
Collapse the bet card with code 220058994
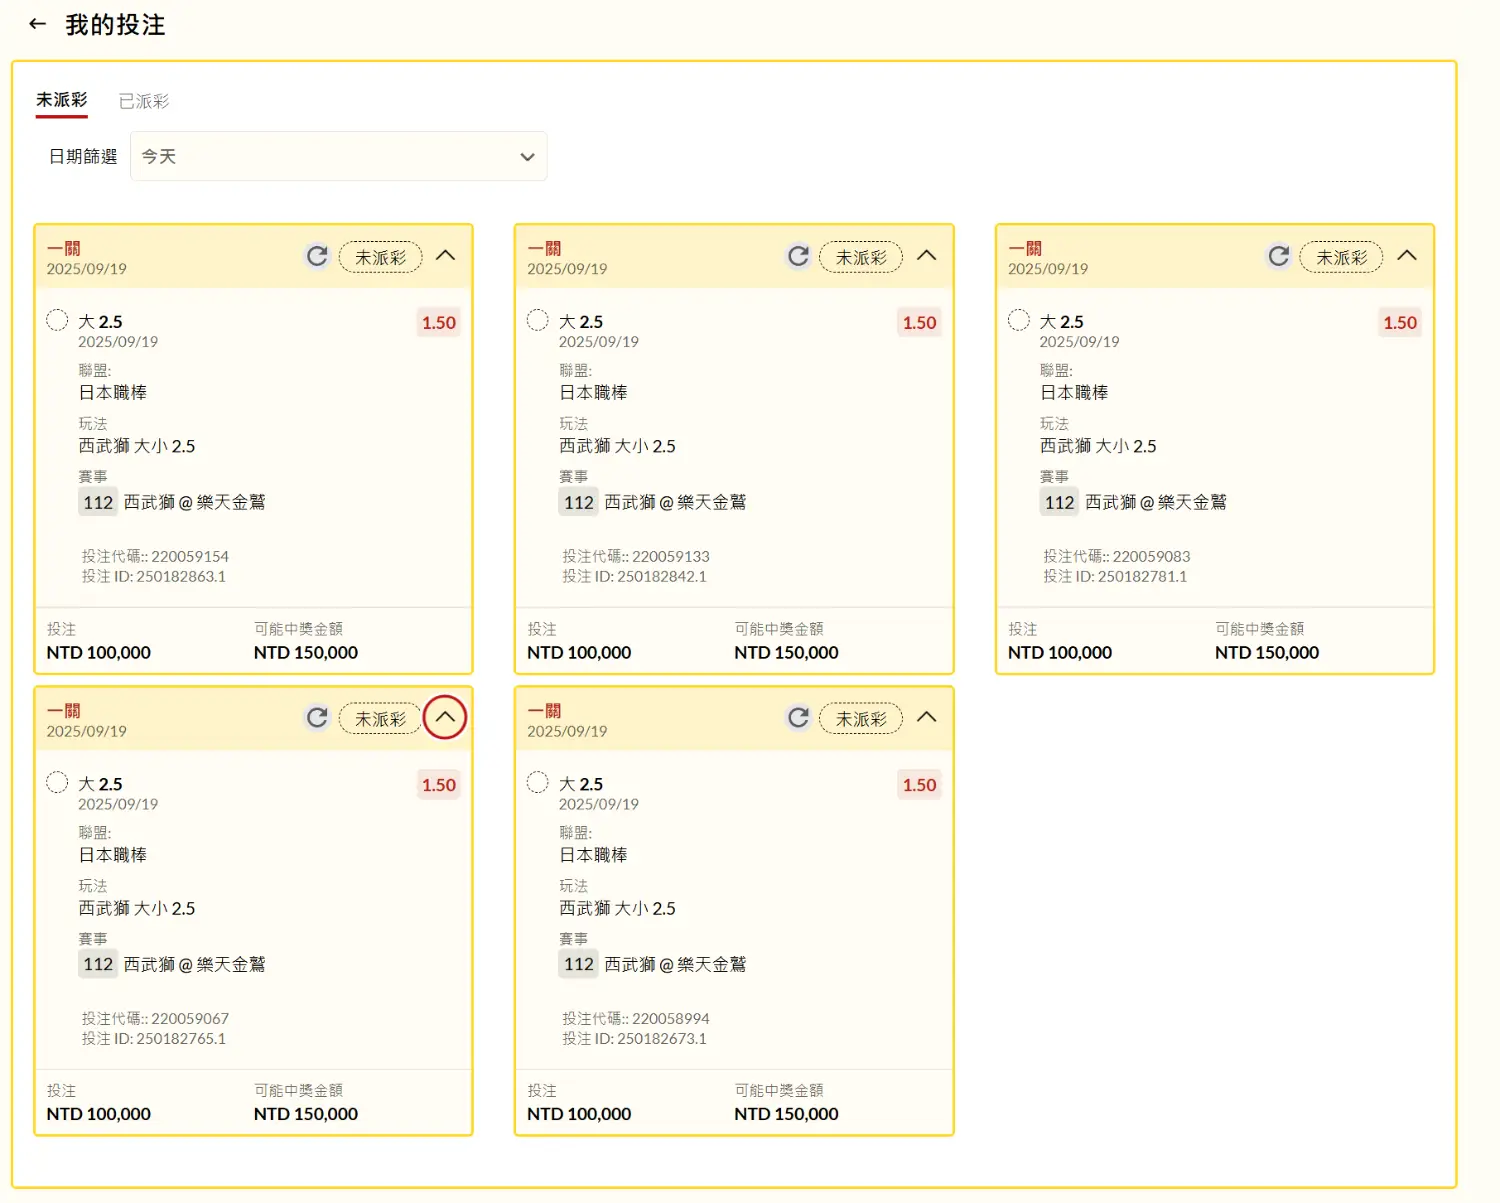pyautogui.click(x=927, y=718)
